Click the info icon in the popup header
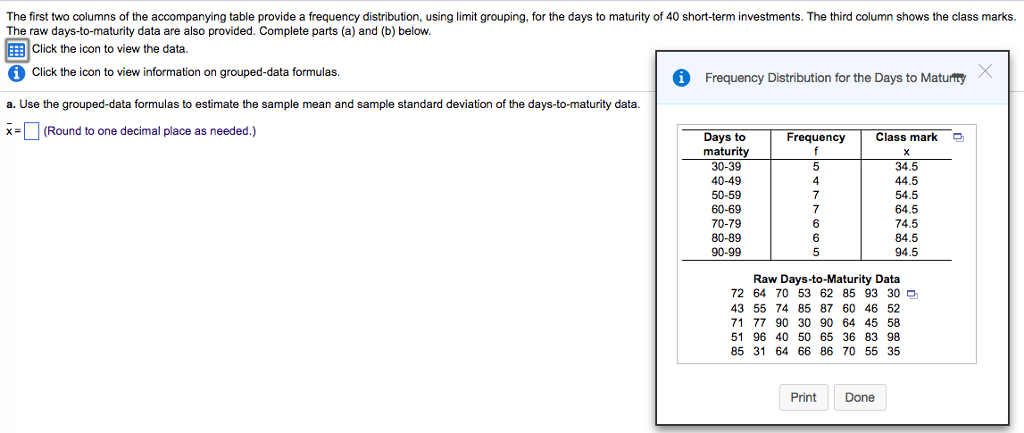This screenshot has width=1024, height=433. click(681, 78)
